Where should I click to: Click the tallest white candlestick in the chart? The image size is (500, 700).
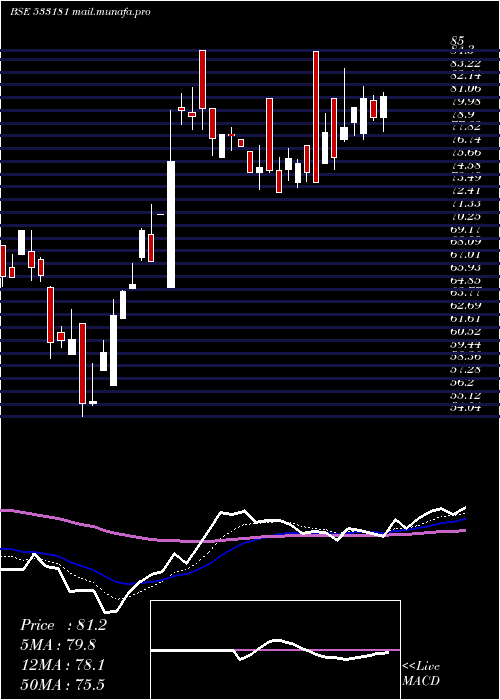click(171, 224)
